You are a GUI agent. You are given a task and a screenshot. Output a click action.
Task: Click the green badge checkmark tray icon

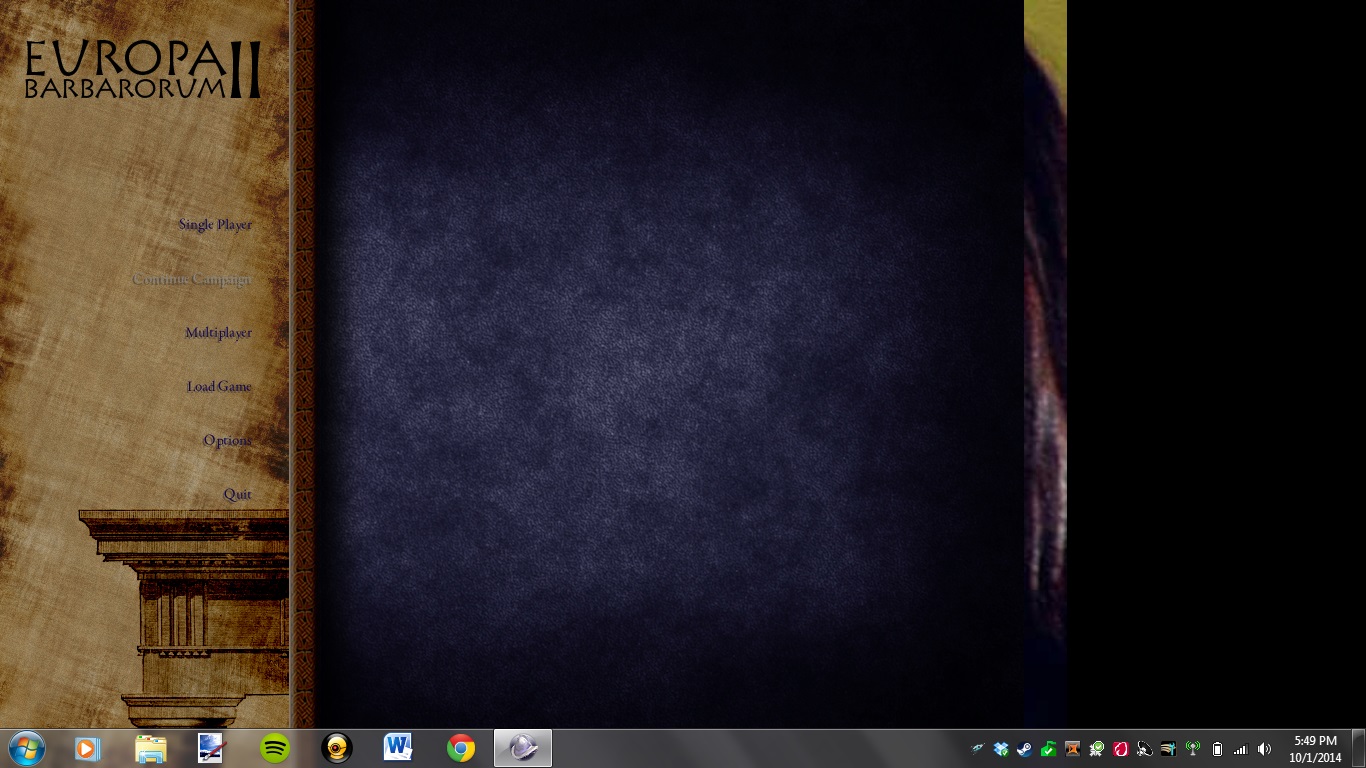point(1097,749)
